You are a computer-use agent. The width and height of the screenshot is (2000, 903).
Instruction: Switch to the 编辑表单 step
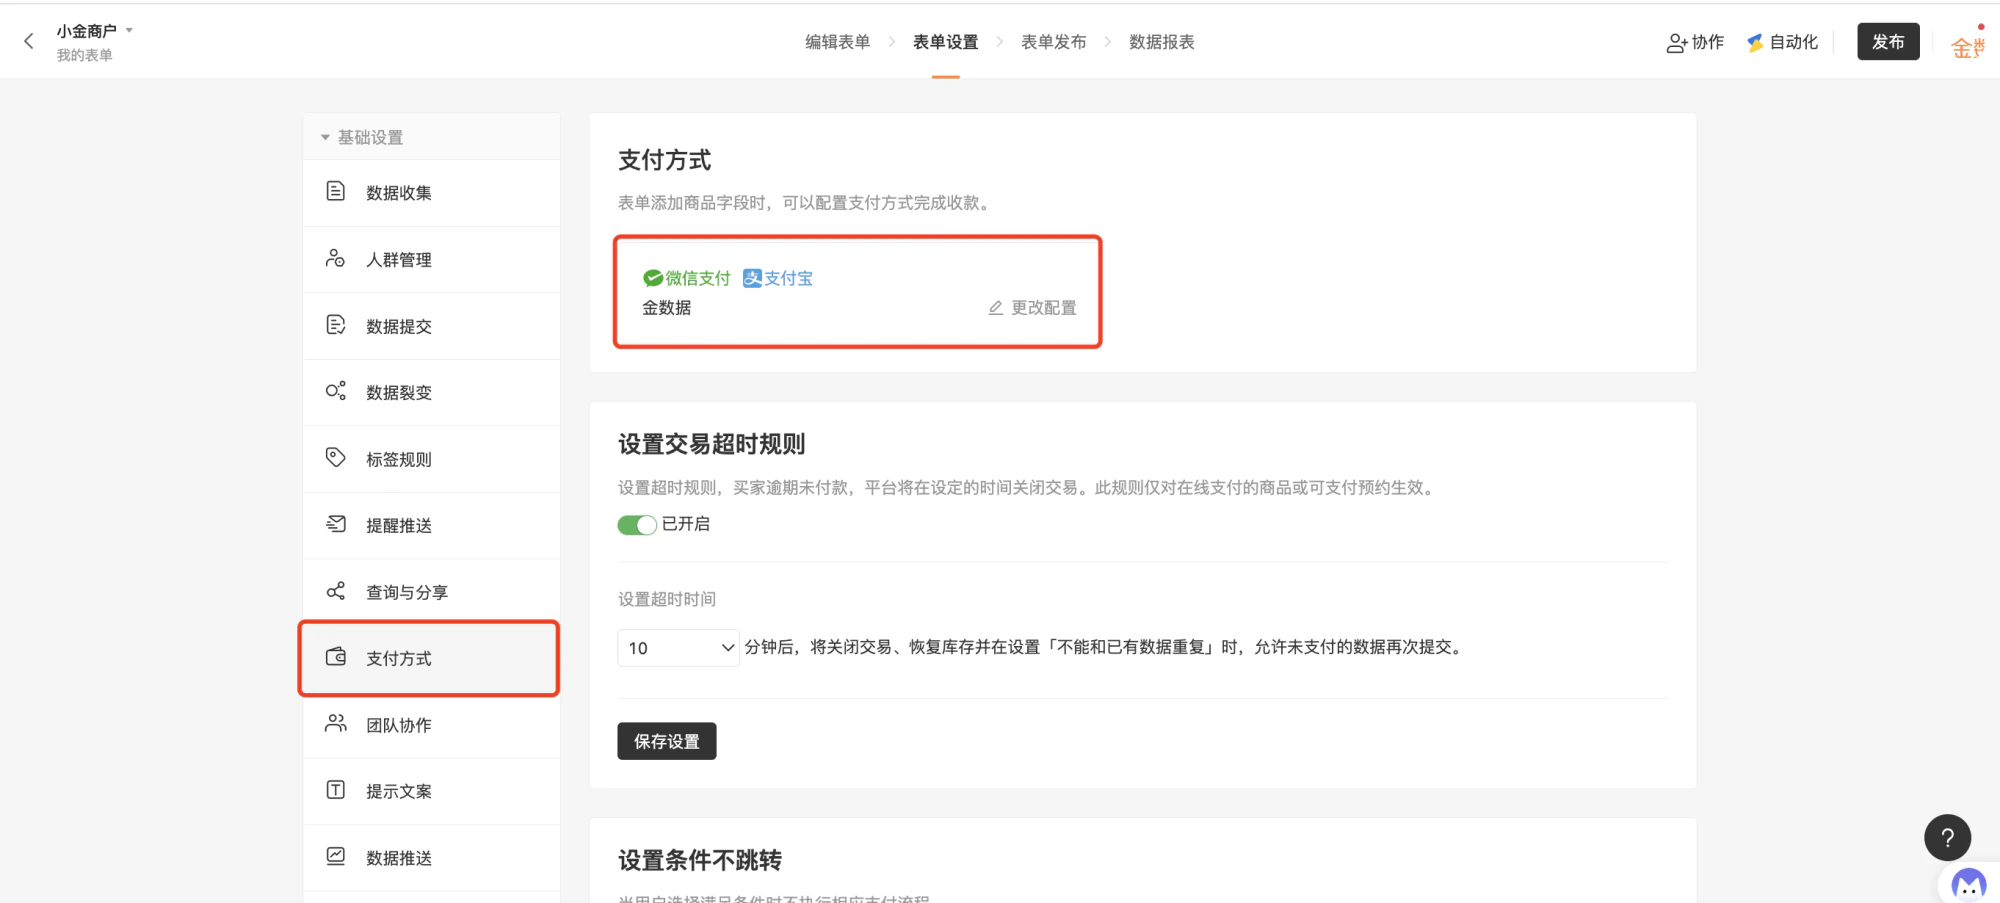click(837, 42)
